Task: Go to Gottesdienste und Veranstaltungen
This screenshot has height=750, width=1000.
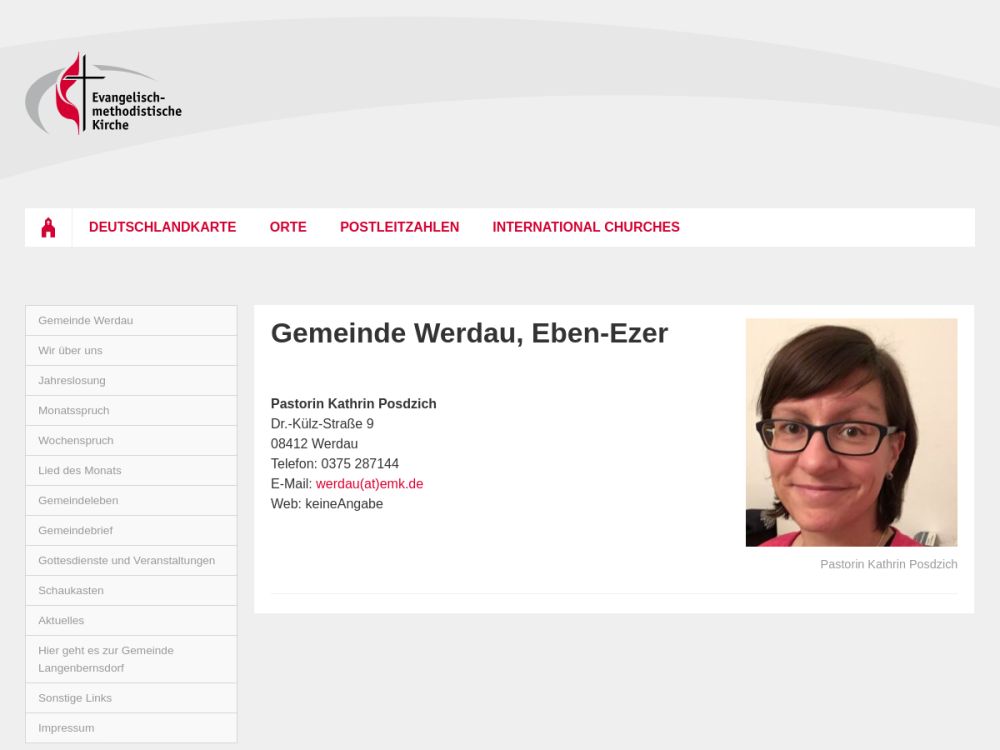Action: coord(131,560)
